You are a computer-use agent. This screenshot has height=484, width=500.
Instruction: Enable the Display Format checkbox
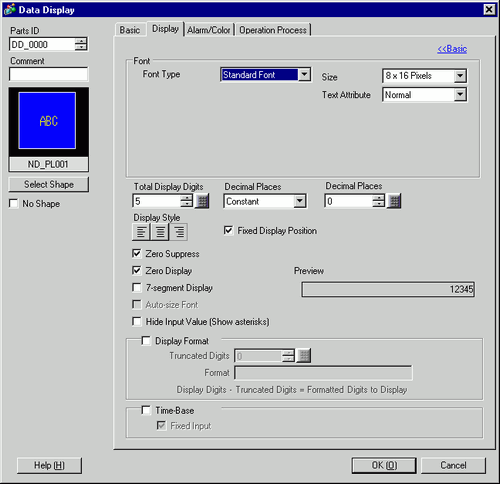[146, 341]
